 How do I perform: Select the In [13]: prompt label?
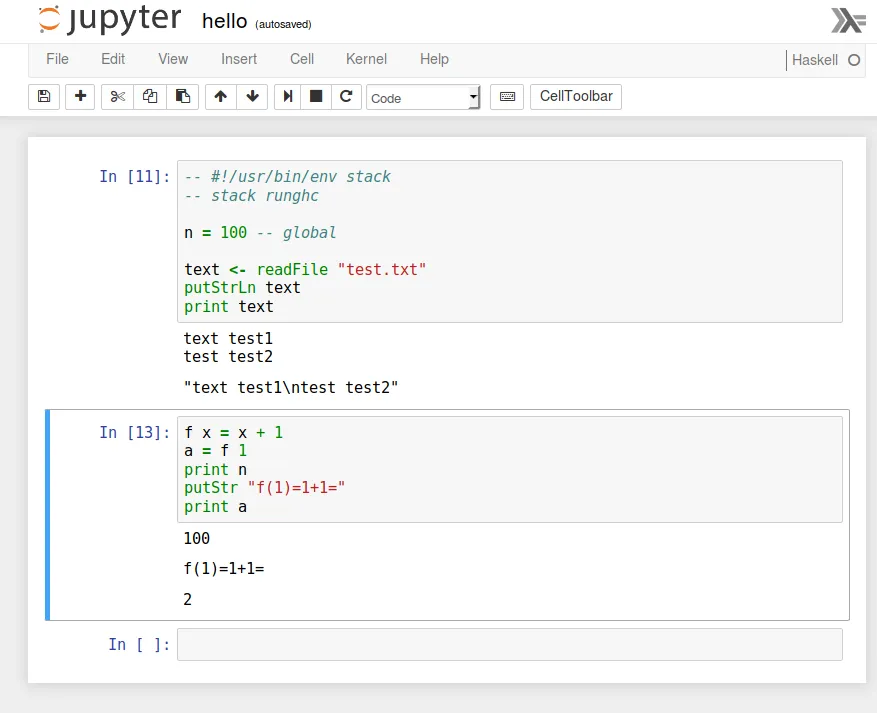(135, 432)
